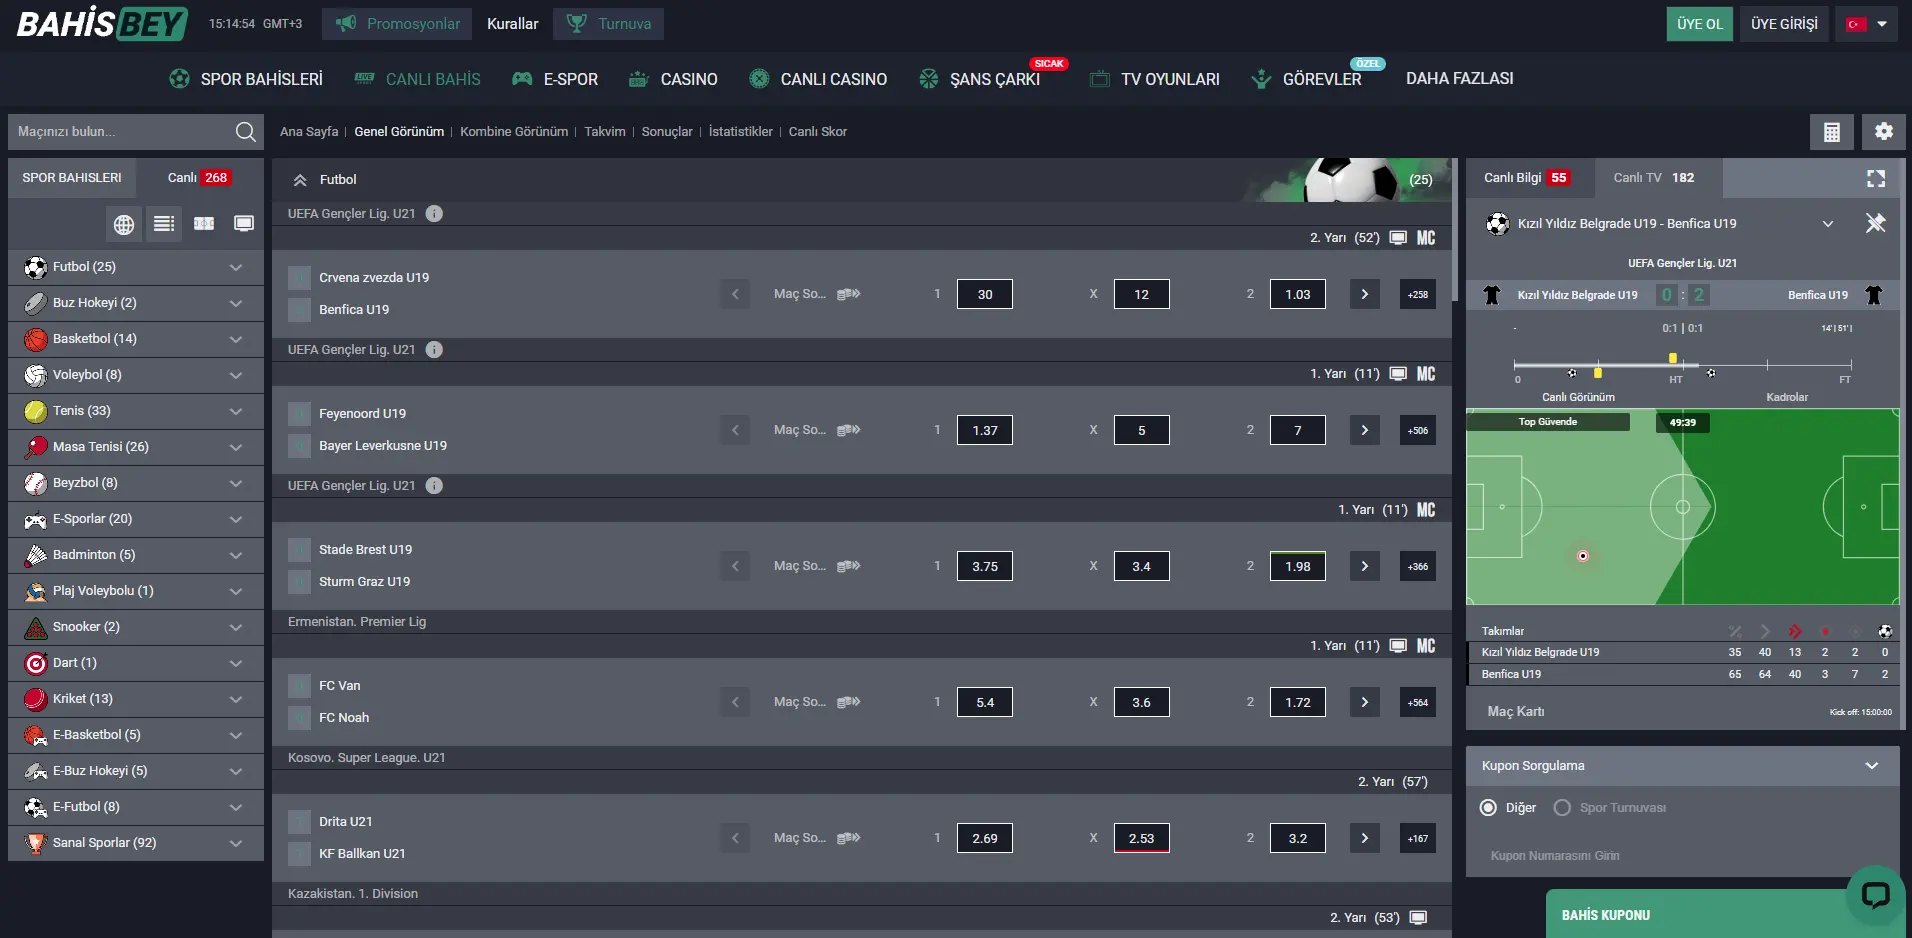Open the language dropdown arrow
Image resolution: width=1912 pixels, height=938 pixels.
click(x=1882, y=24)
